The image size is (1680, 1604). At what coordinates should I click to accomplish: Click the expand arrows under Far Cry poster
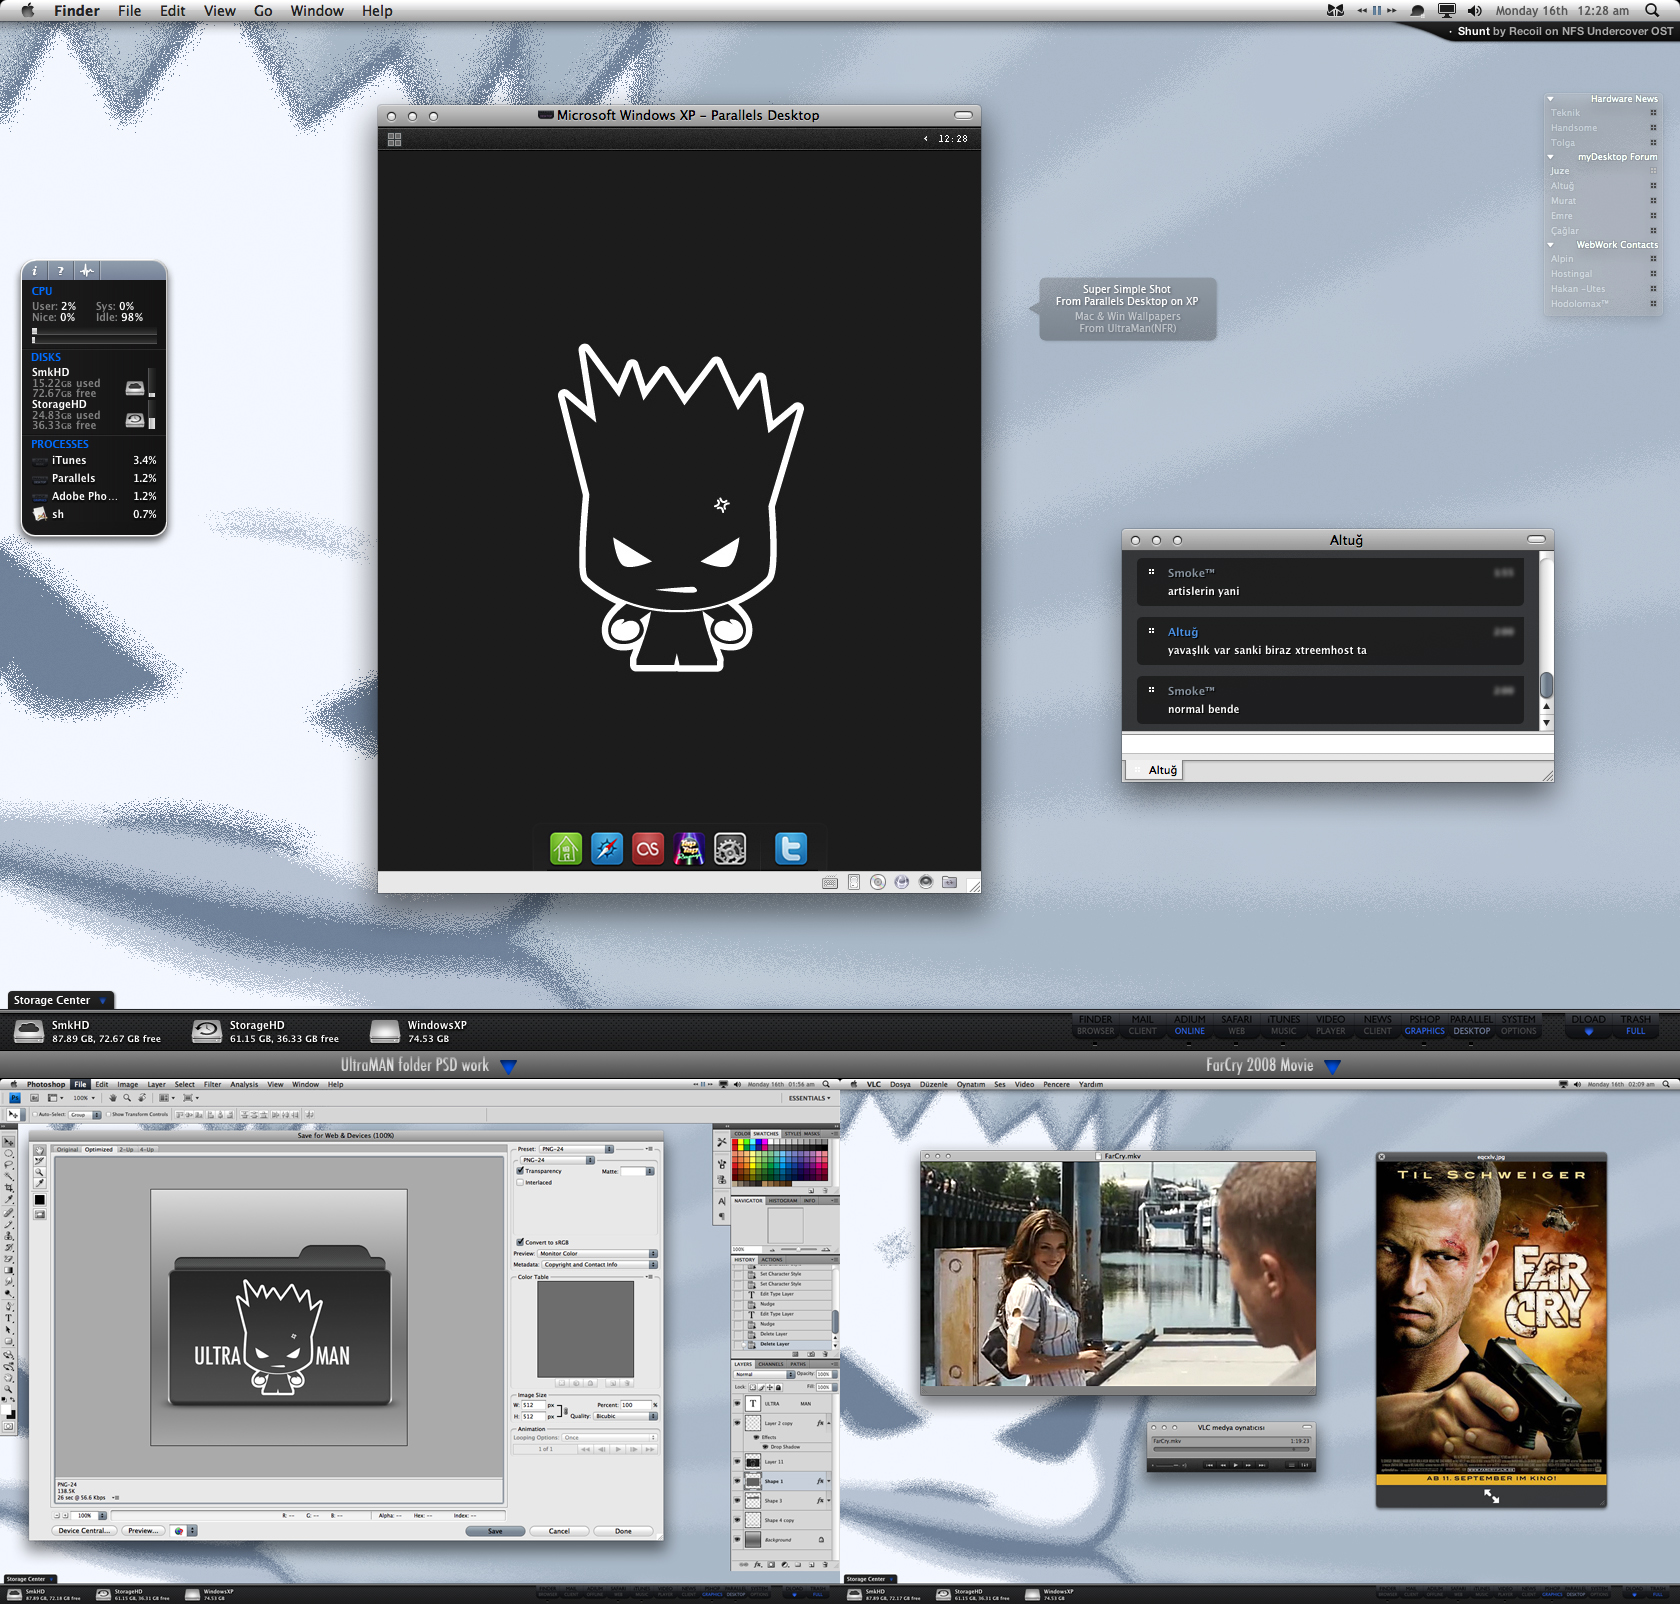click(x=1491, y=1496)
